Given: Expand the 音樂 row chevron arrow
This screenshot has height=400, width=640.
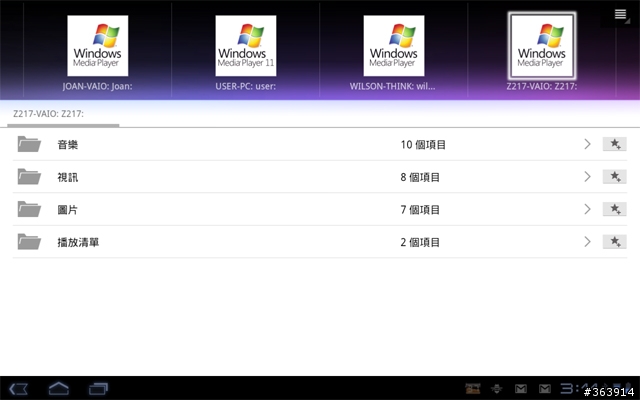Looking at the screenshot, I should [587, 144].
